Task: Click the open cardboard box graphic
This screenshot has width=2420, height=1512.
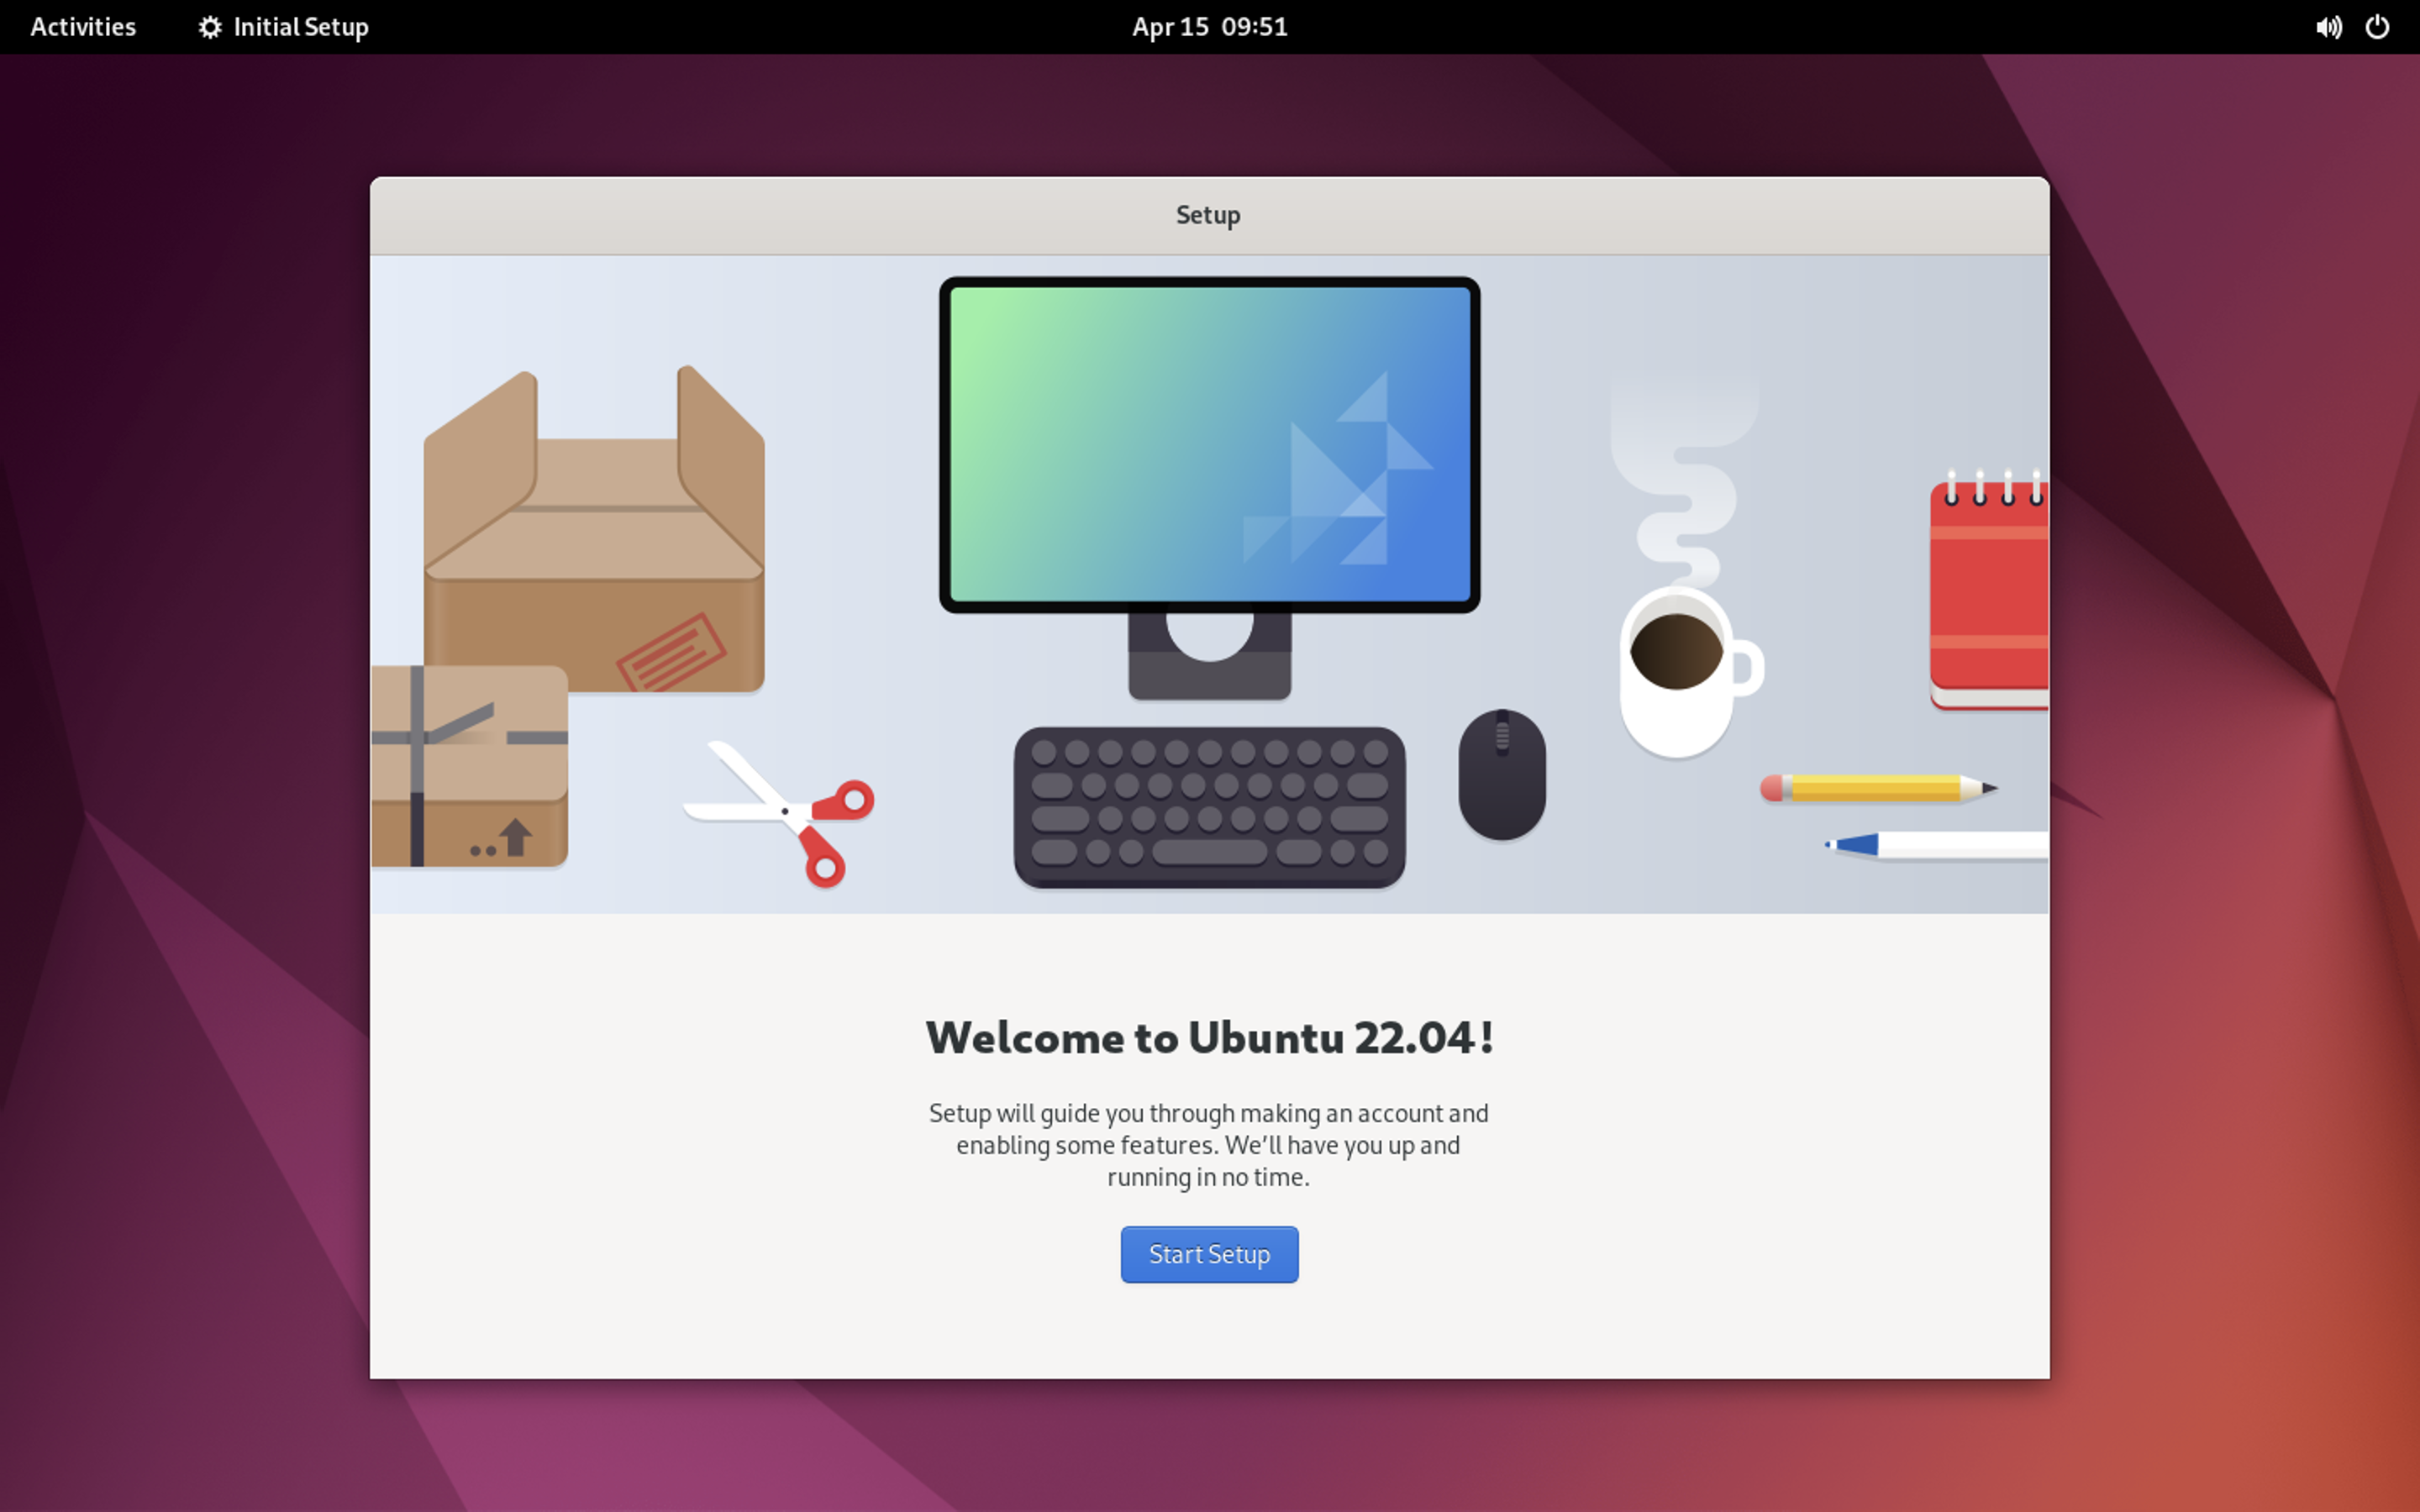Action: coord(594,560)
